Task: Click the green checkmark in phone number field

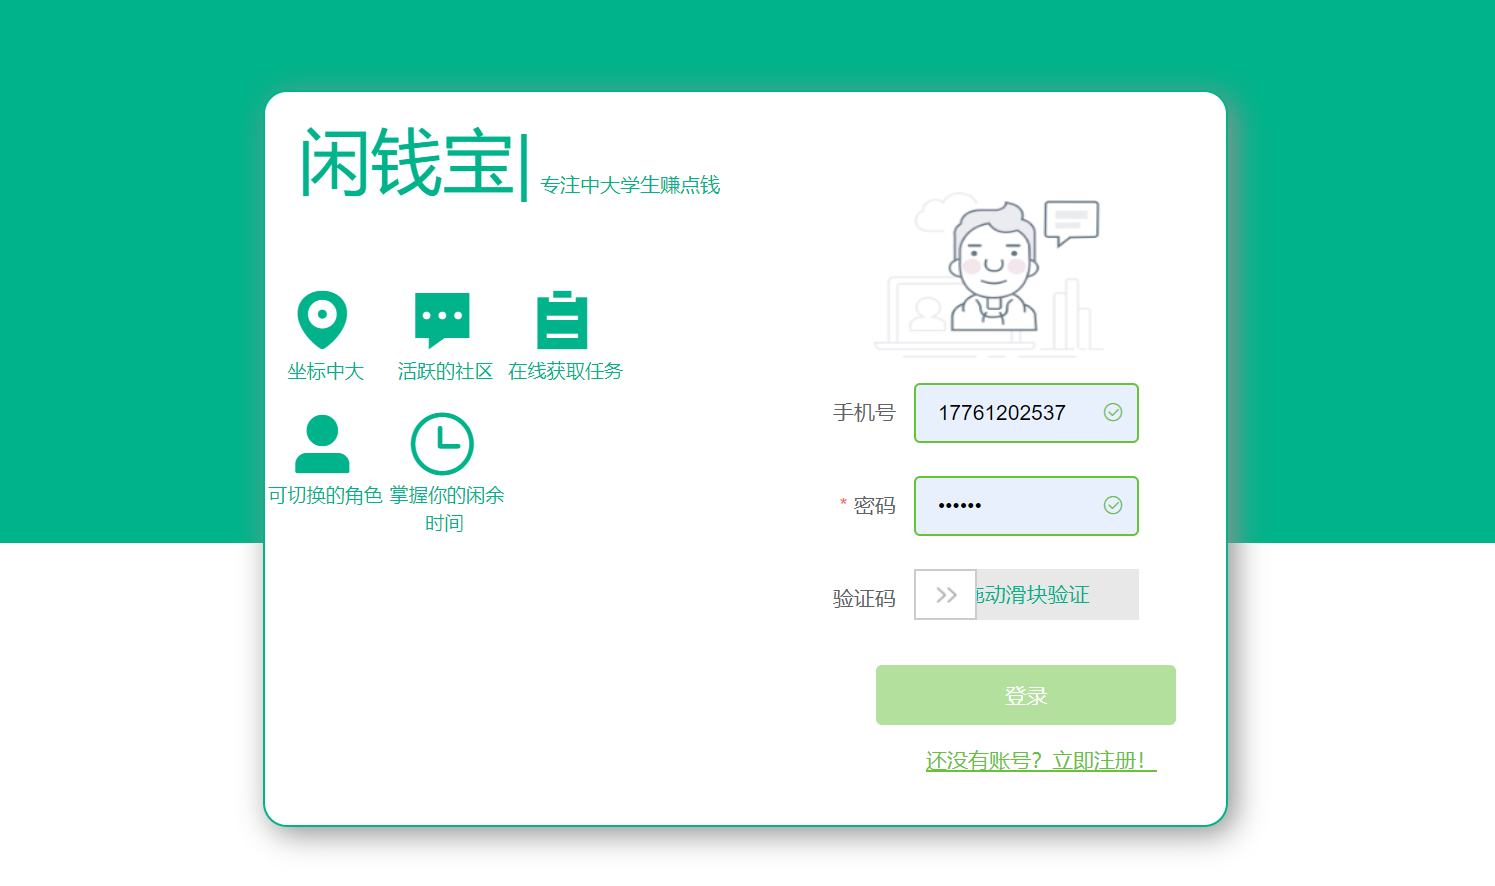Action: pos(1112,413)
